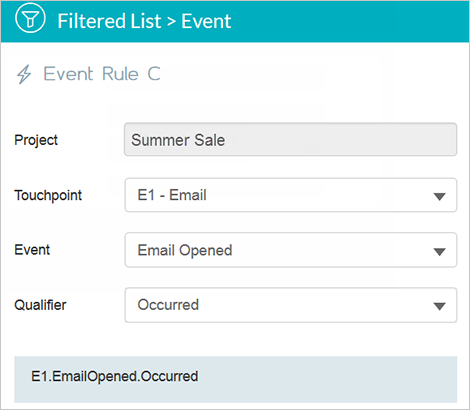Click the Touchpoint dropdown arrow

[x=440, y=197]
